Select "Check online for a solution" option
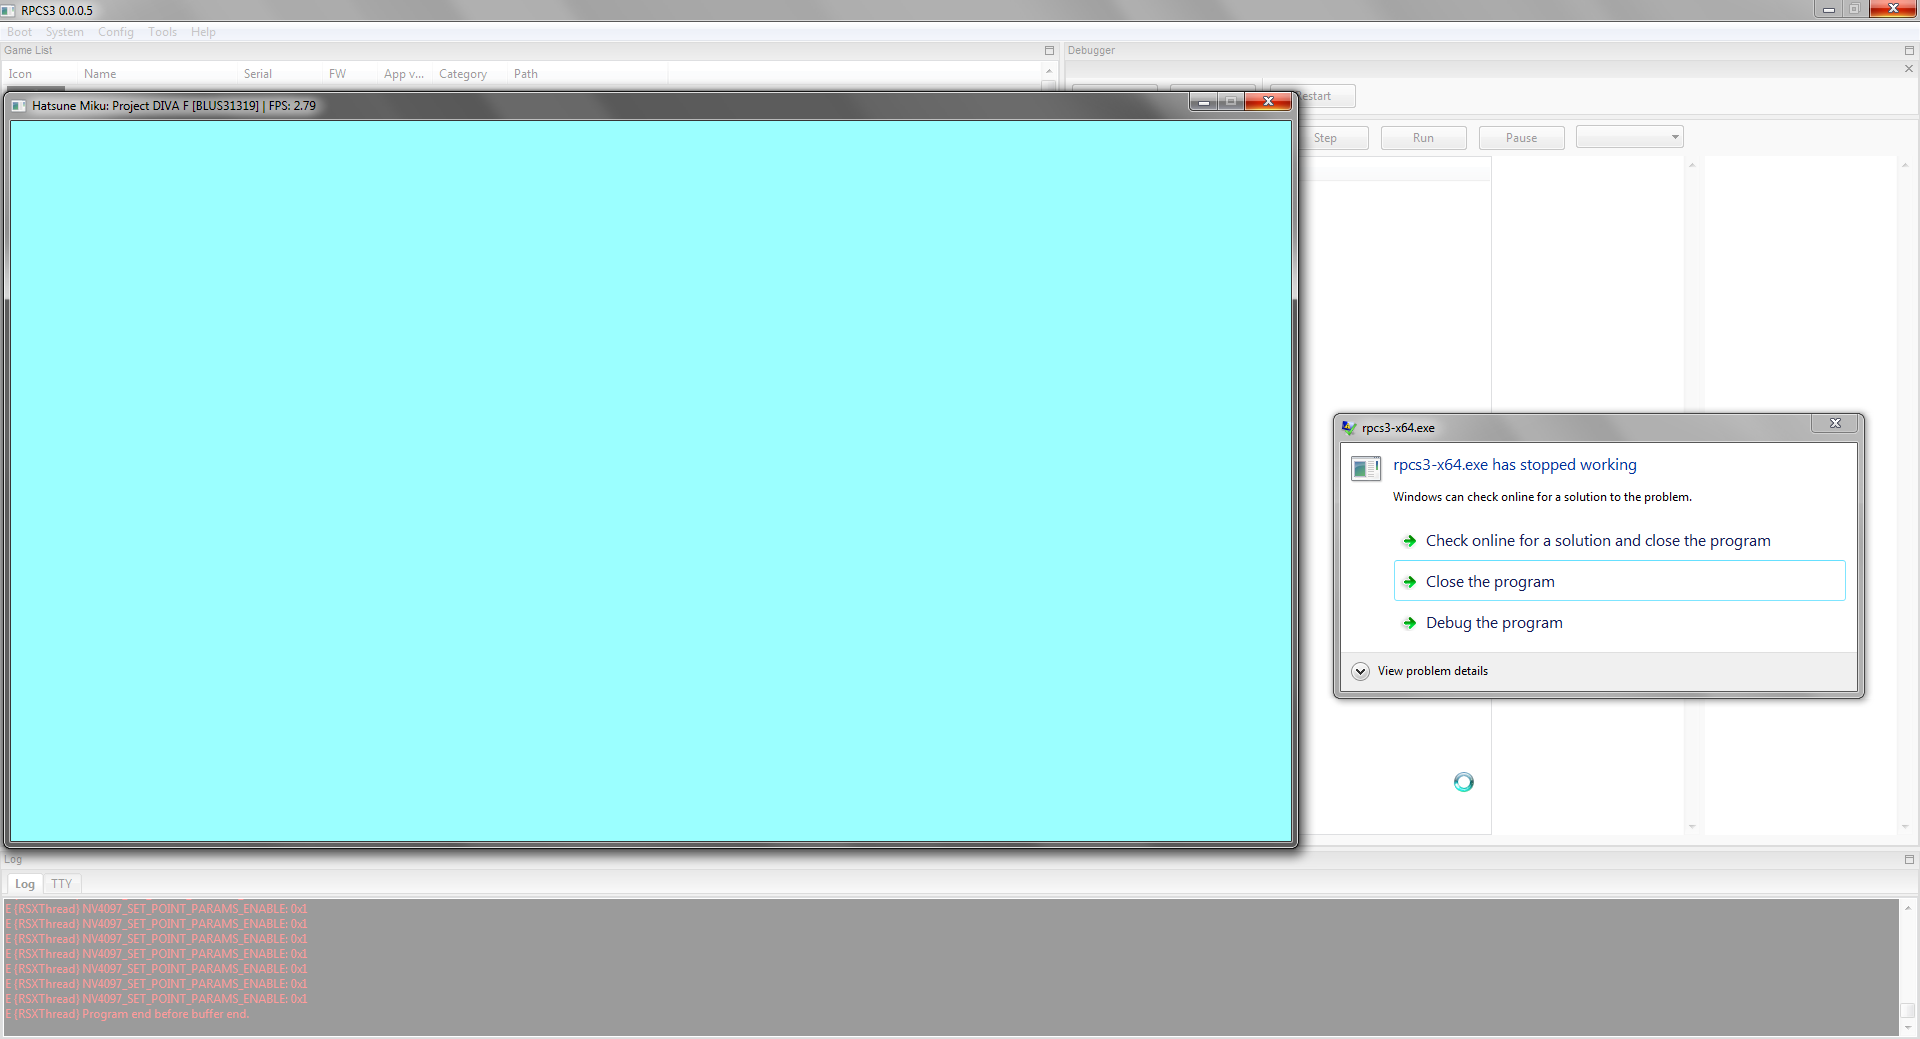The height and width of the screenshot is (1039, 1920). pyautogui.click(x=1597, y=541)
